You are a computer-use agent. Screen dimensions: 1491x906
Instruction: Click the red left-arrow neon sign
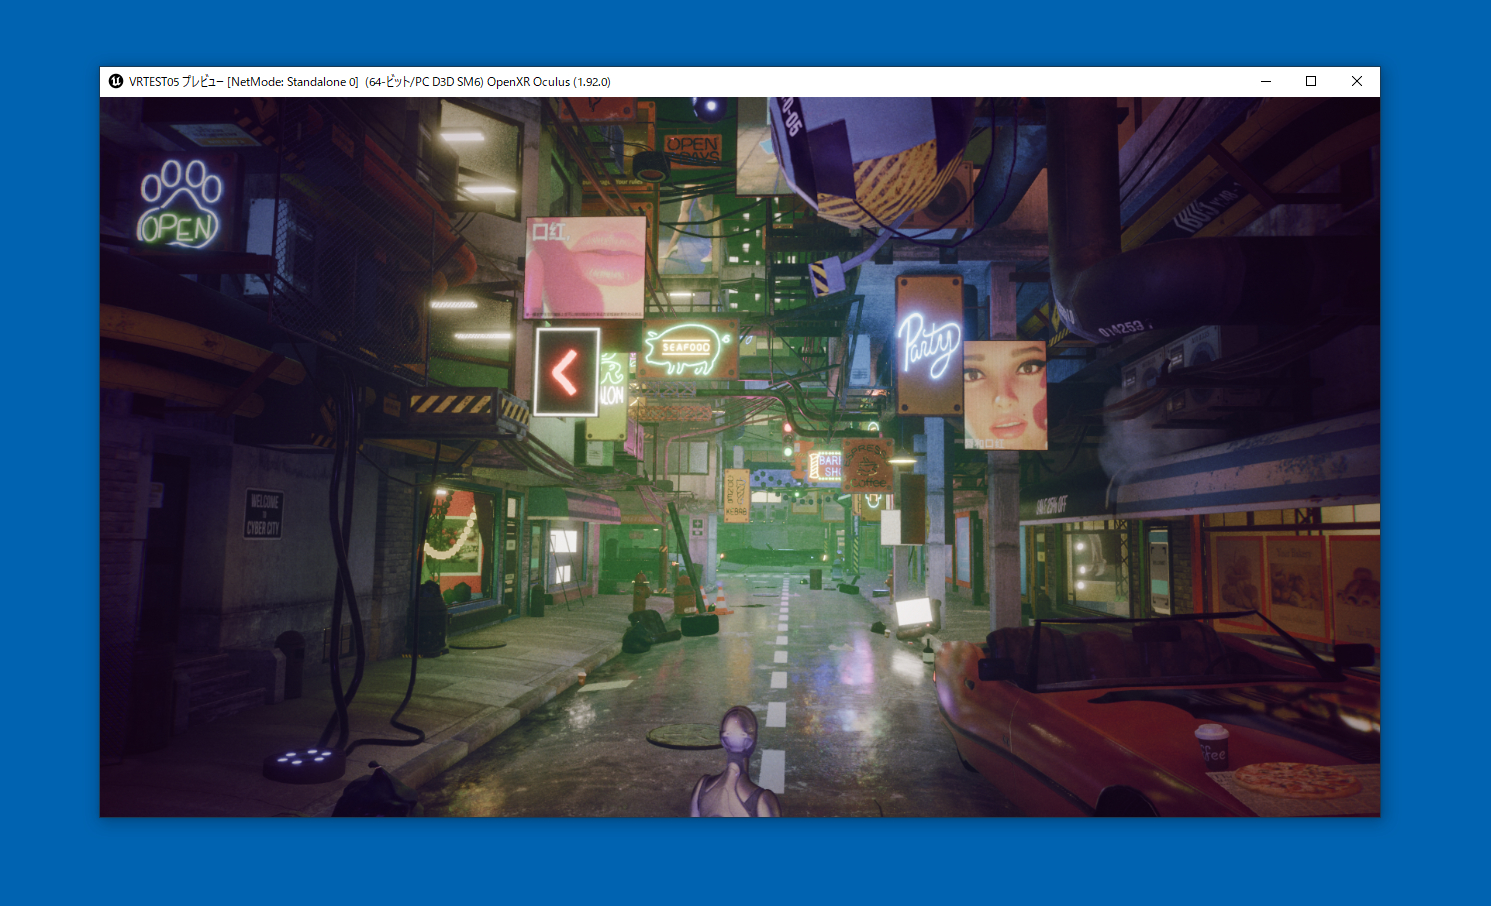click(566, 372)
